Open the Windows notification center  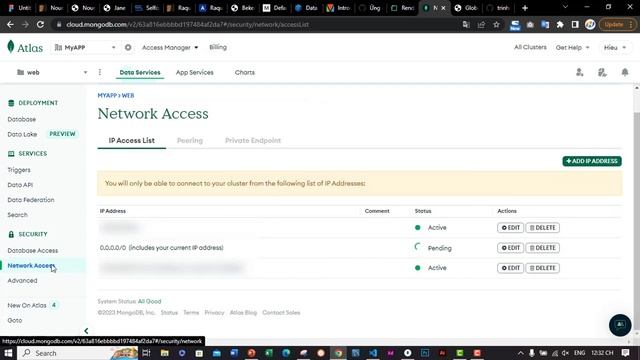[625, 353]
